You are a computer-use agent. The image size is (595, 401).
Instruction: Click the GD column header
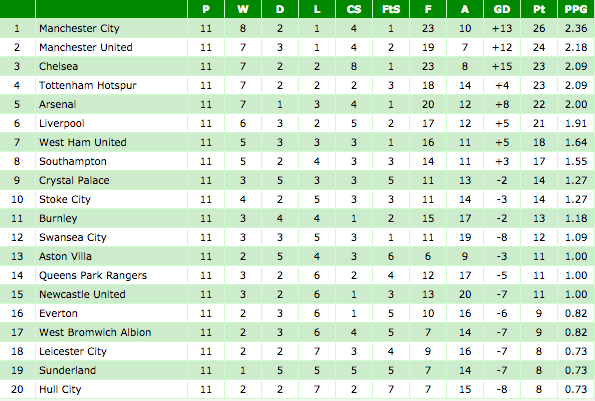click(x=502, y=9)
